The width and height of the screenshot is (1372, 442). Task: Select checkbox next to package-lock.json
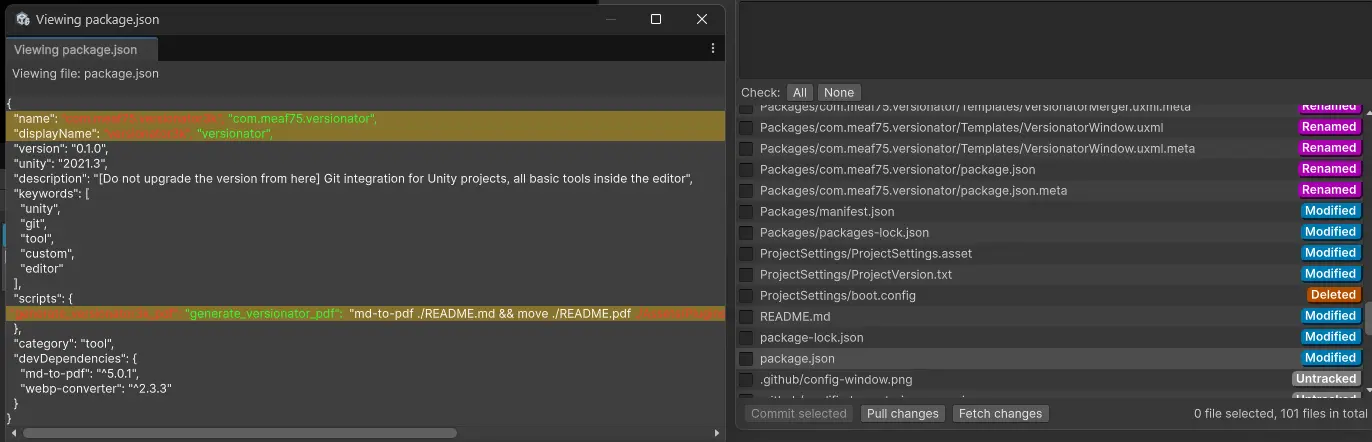(x=746, y=337)
